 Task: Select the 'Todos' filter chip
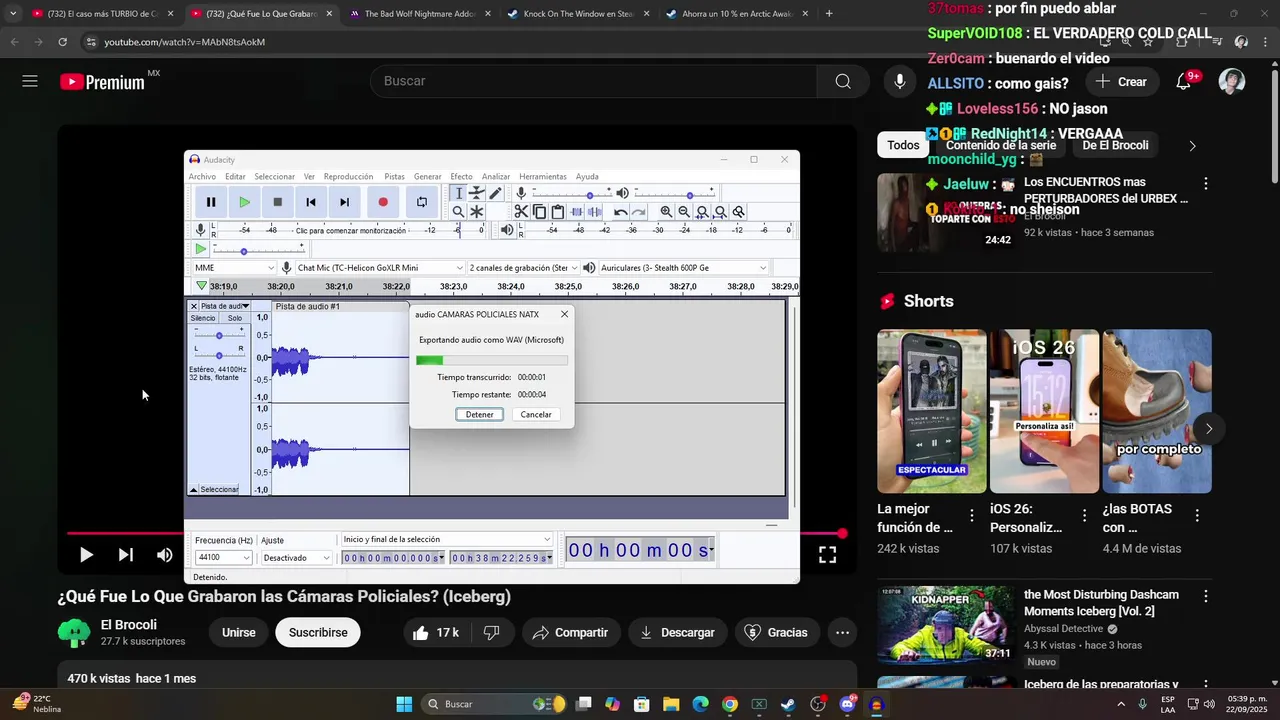903,145
